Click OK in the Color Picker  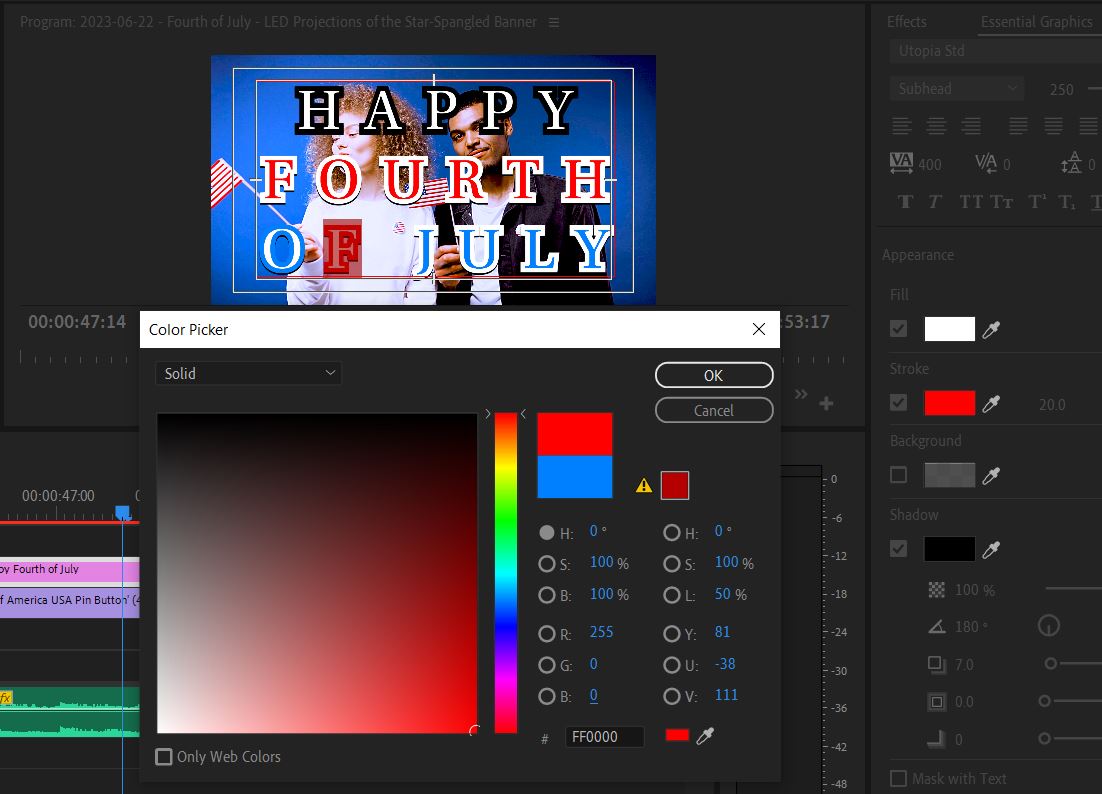[x=714, y=375]
